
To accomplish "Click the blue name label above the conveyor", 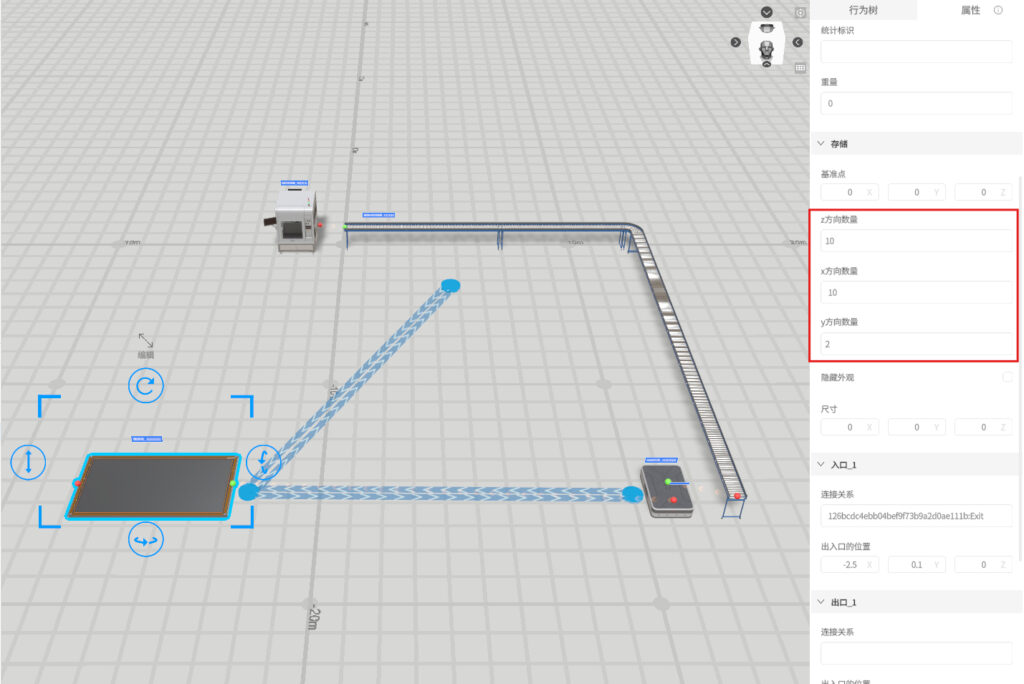I will [x=379, y=215].
